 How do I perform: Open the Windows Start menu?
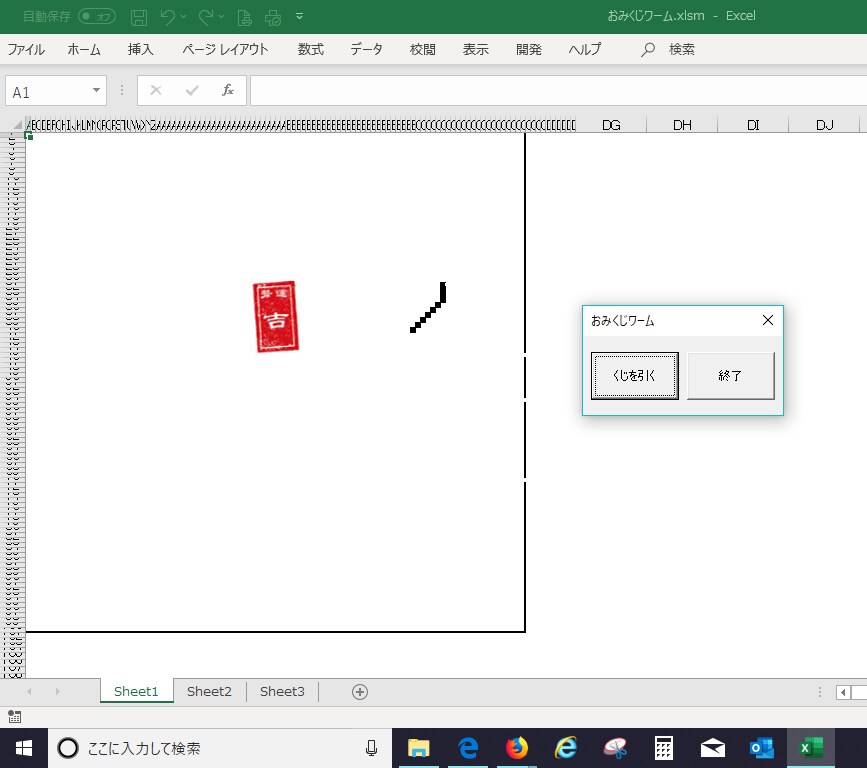pos(24,748)
